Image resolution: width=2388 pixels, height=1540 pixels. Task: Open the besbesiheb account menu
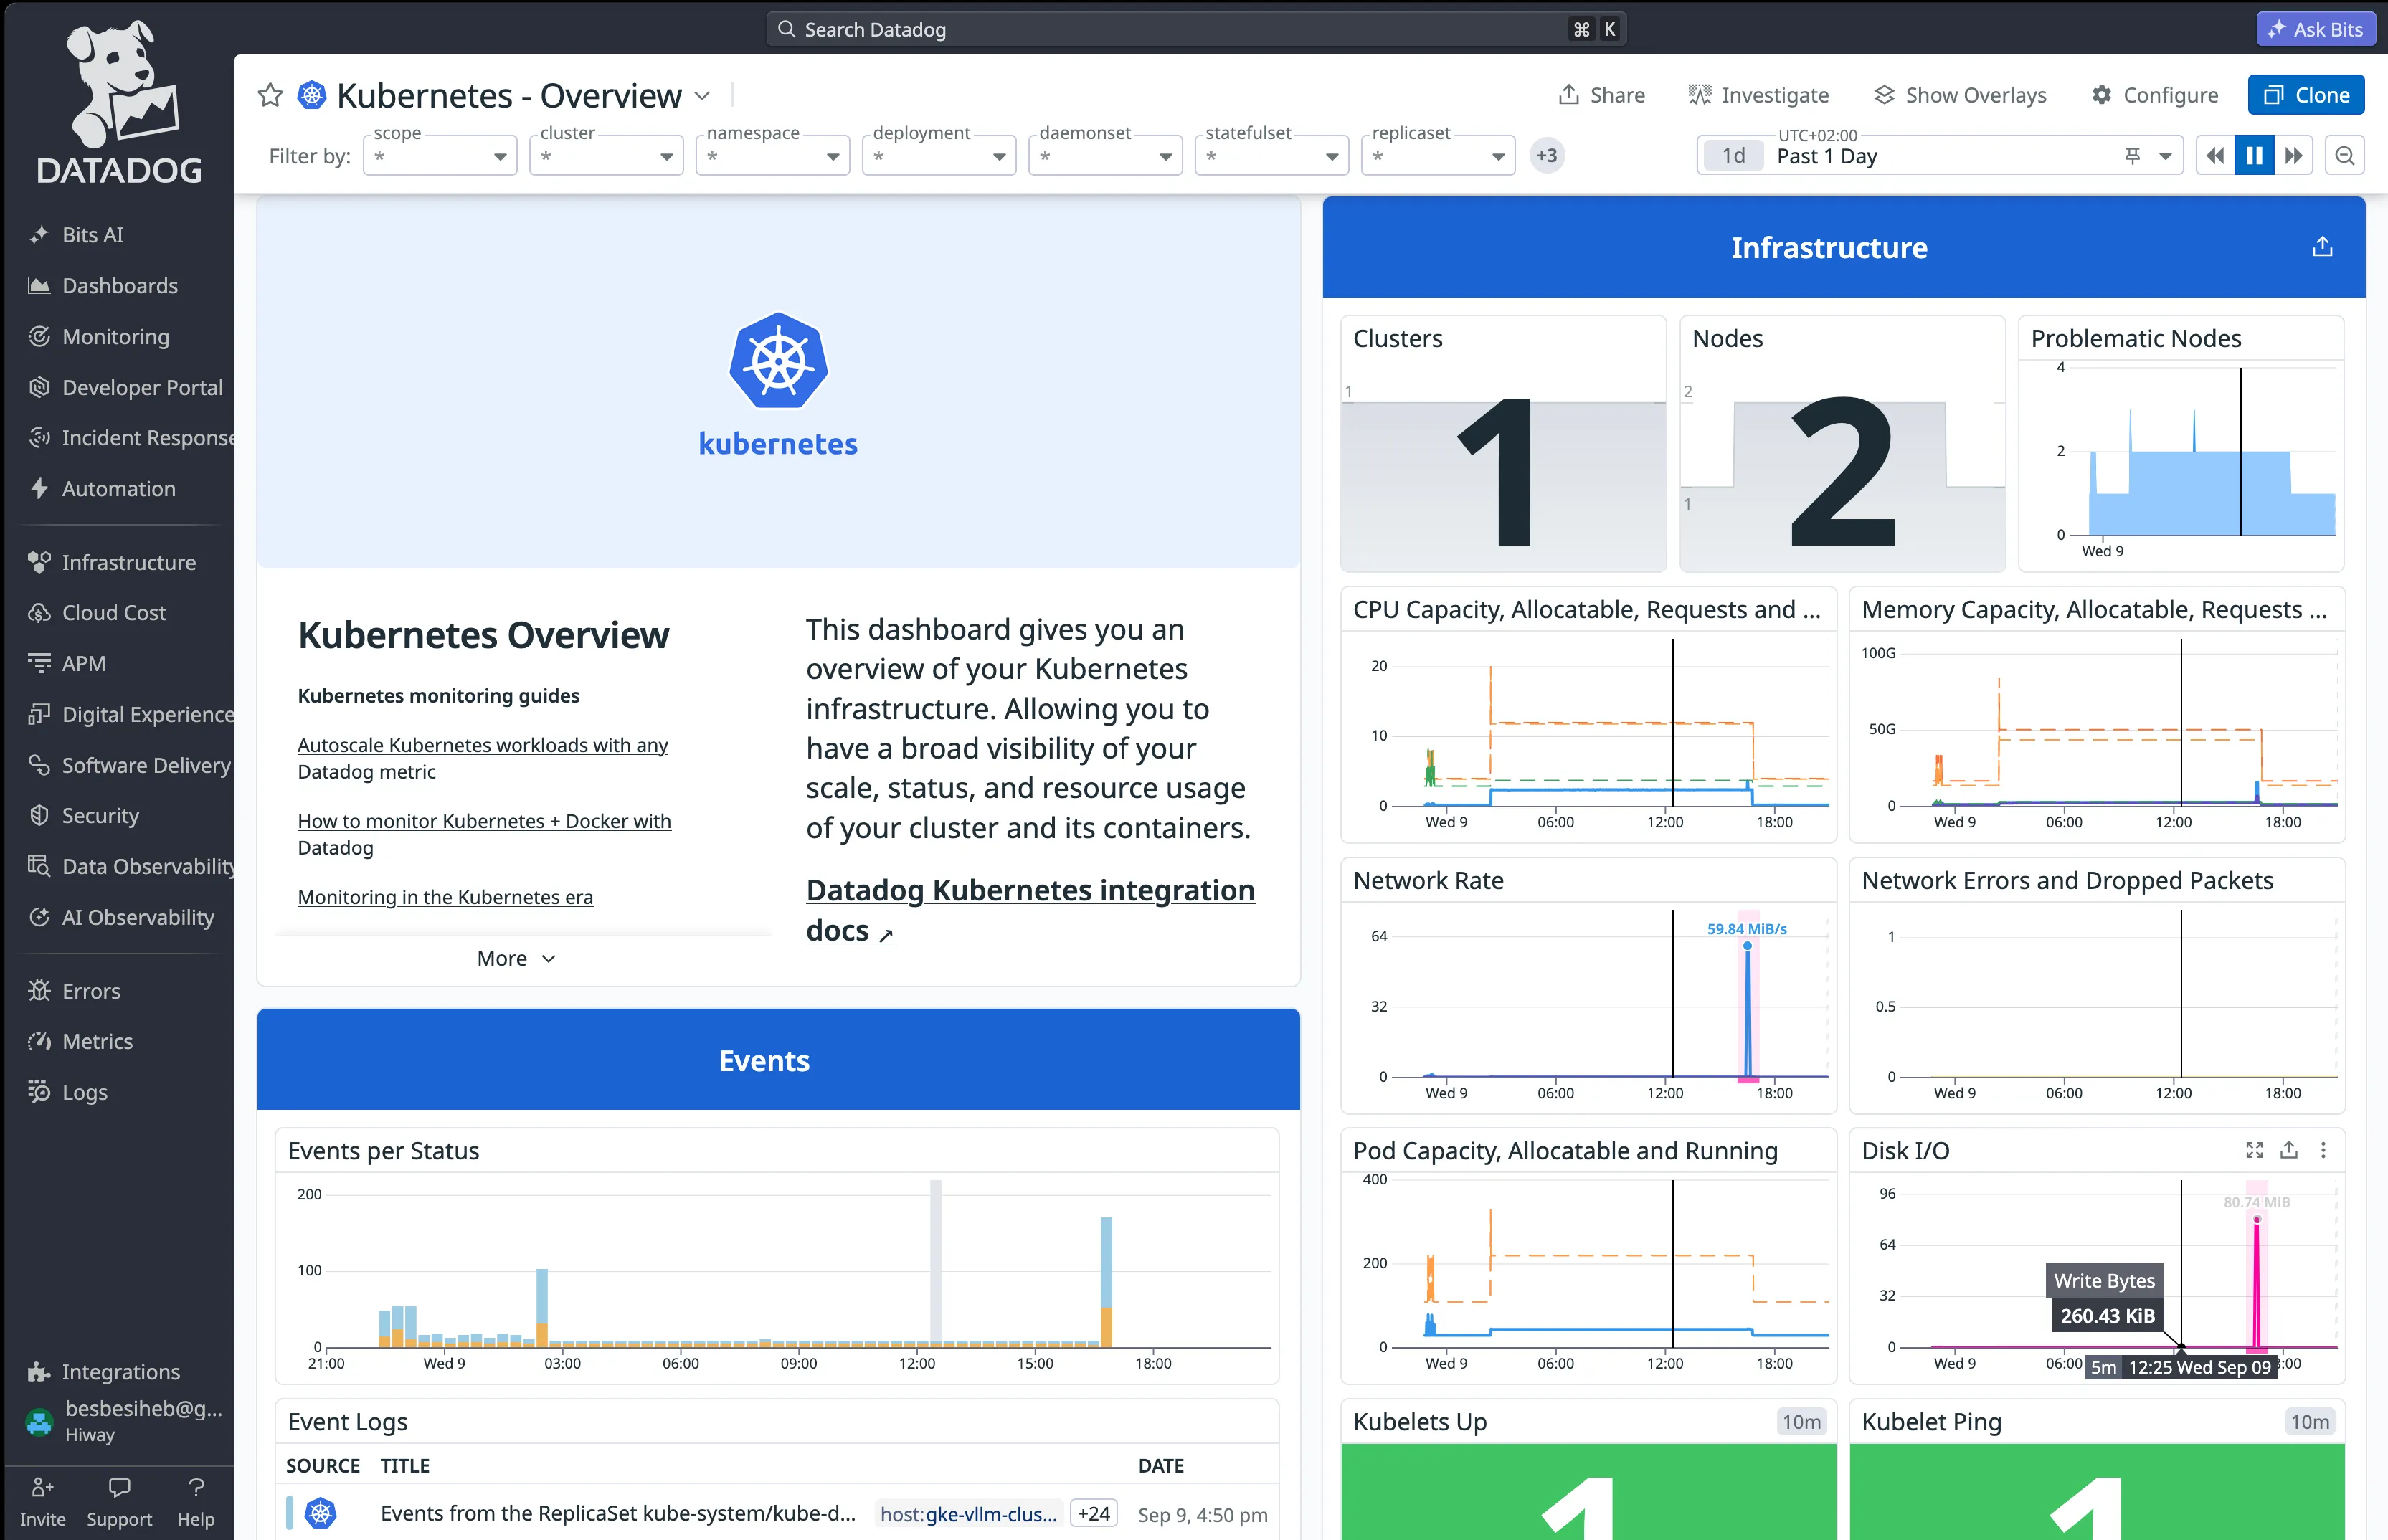point(125,1420)
